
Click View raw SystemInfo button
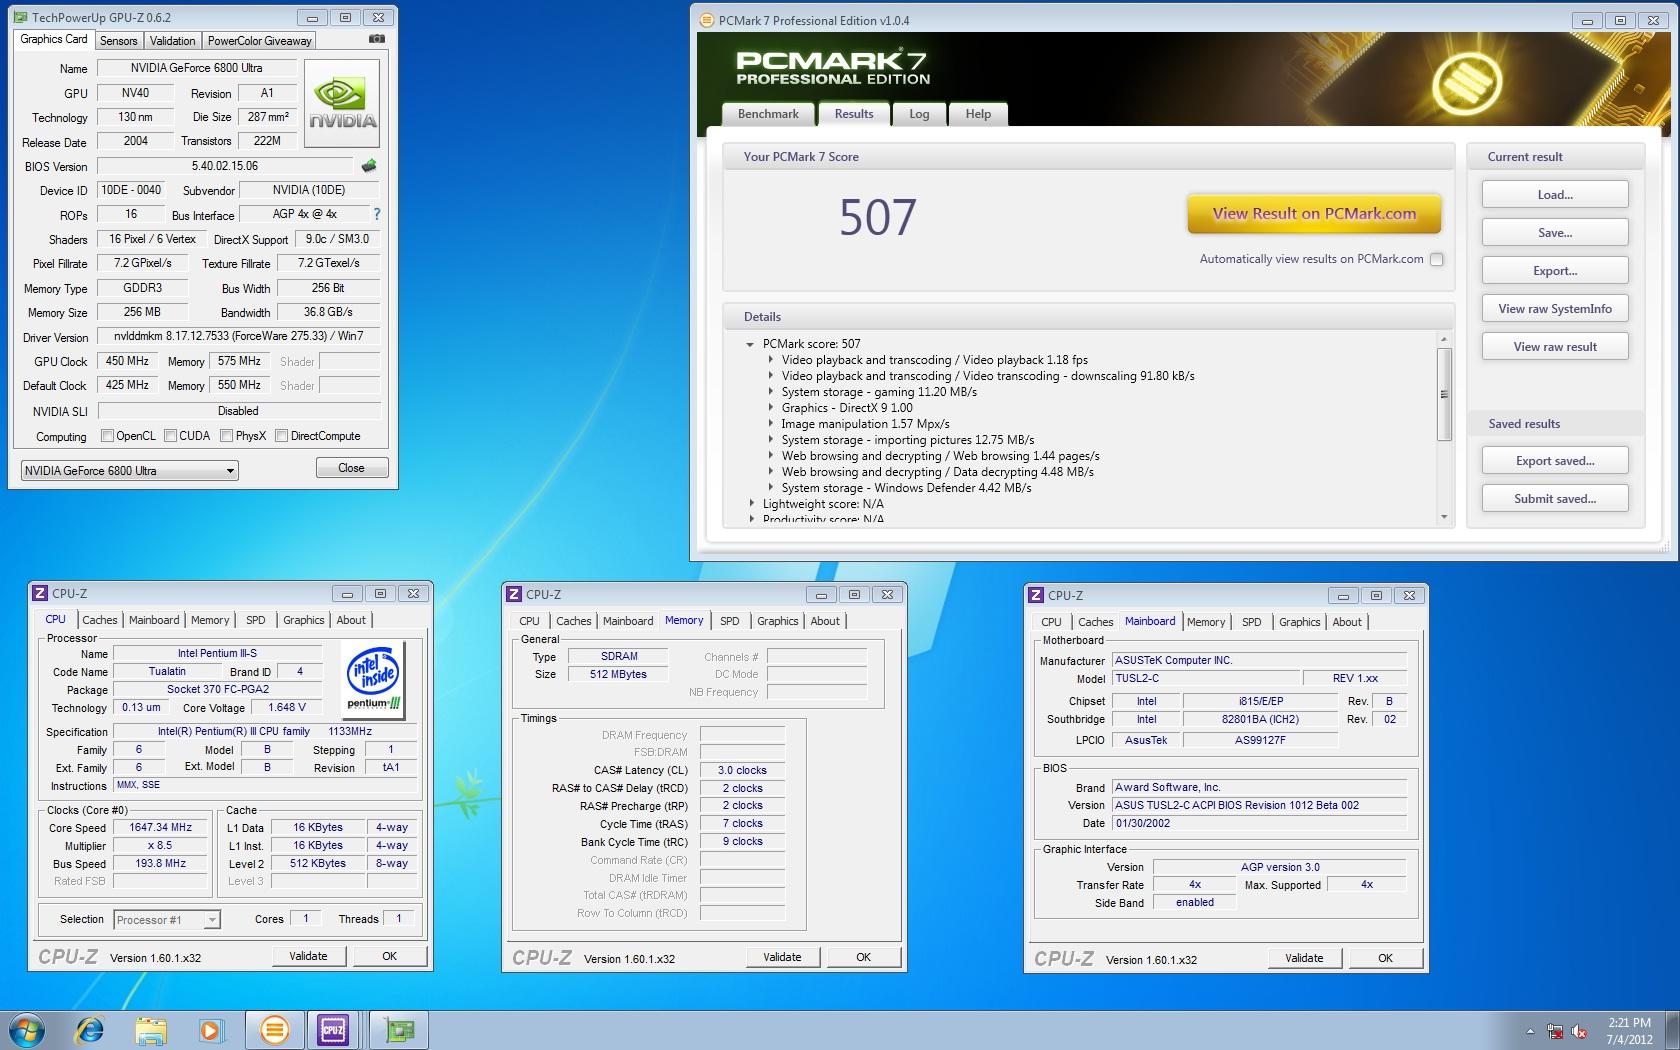coord(1555,309)
